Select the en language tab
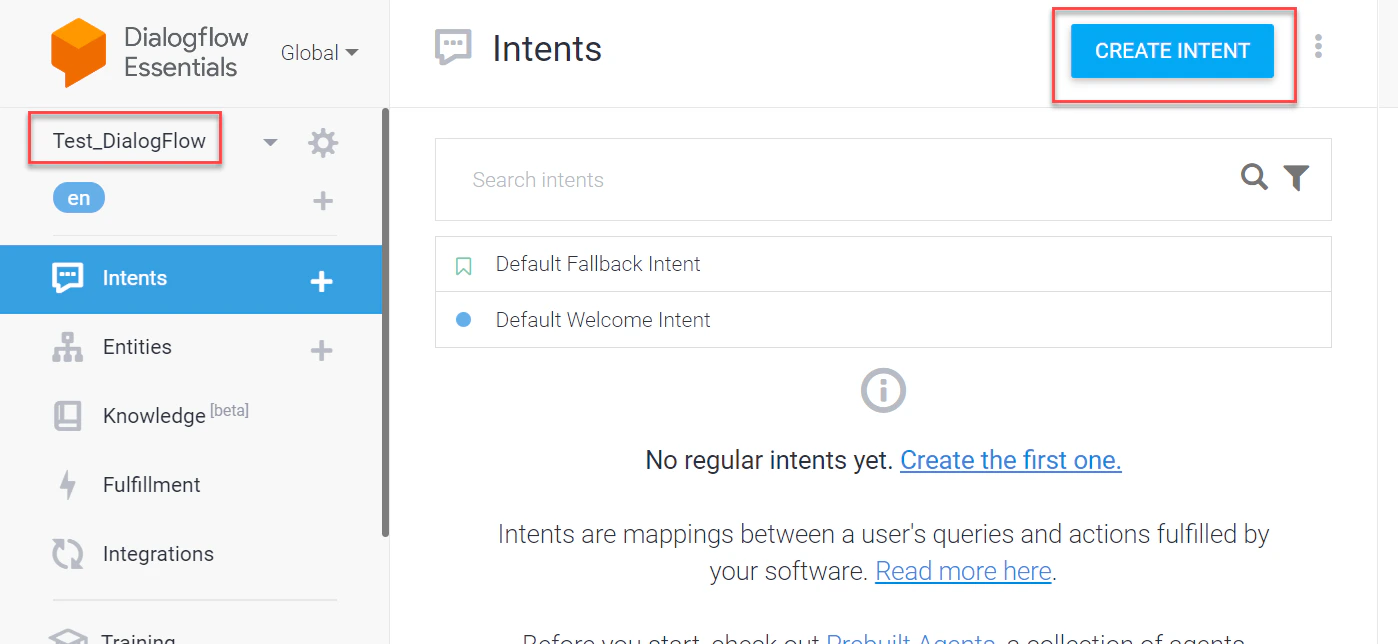The image size is (1398, 644). pos(78,197)
